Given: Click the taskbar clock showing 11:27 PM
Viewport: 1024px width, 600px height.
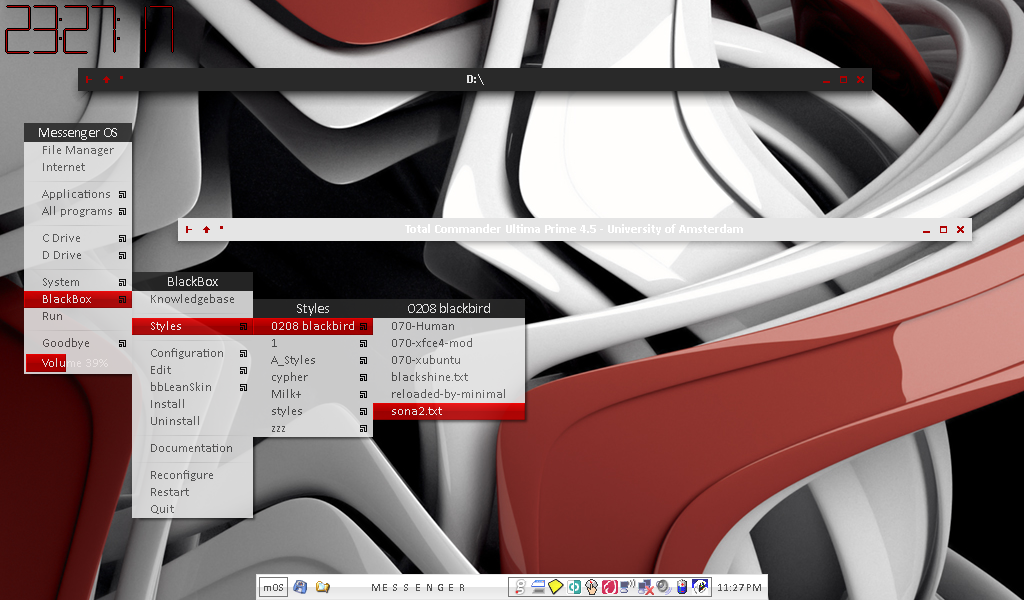Looking at the screenshot, I should 740,587.
